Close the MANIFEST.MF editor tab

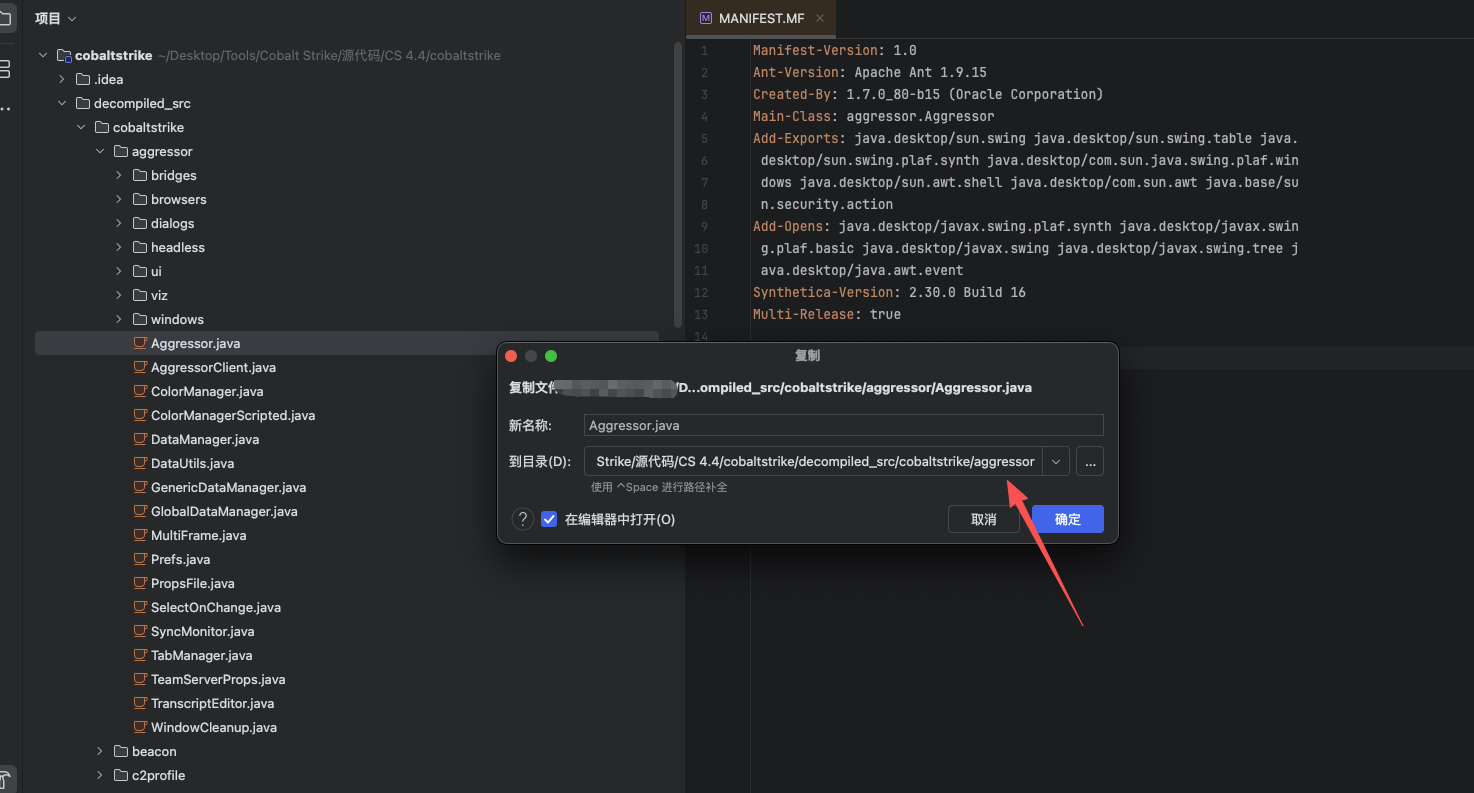pos(820,18)
